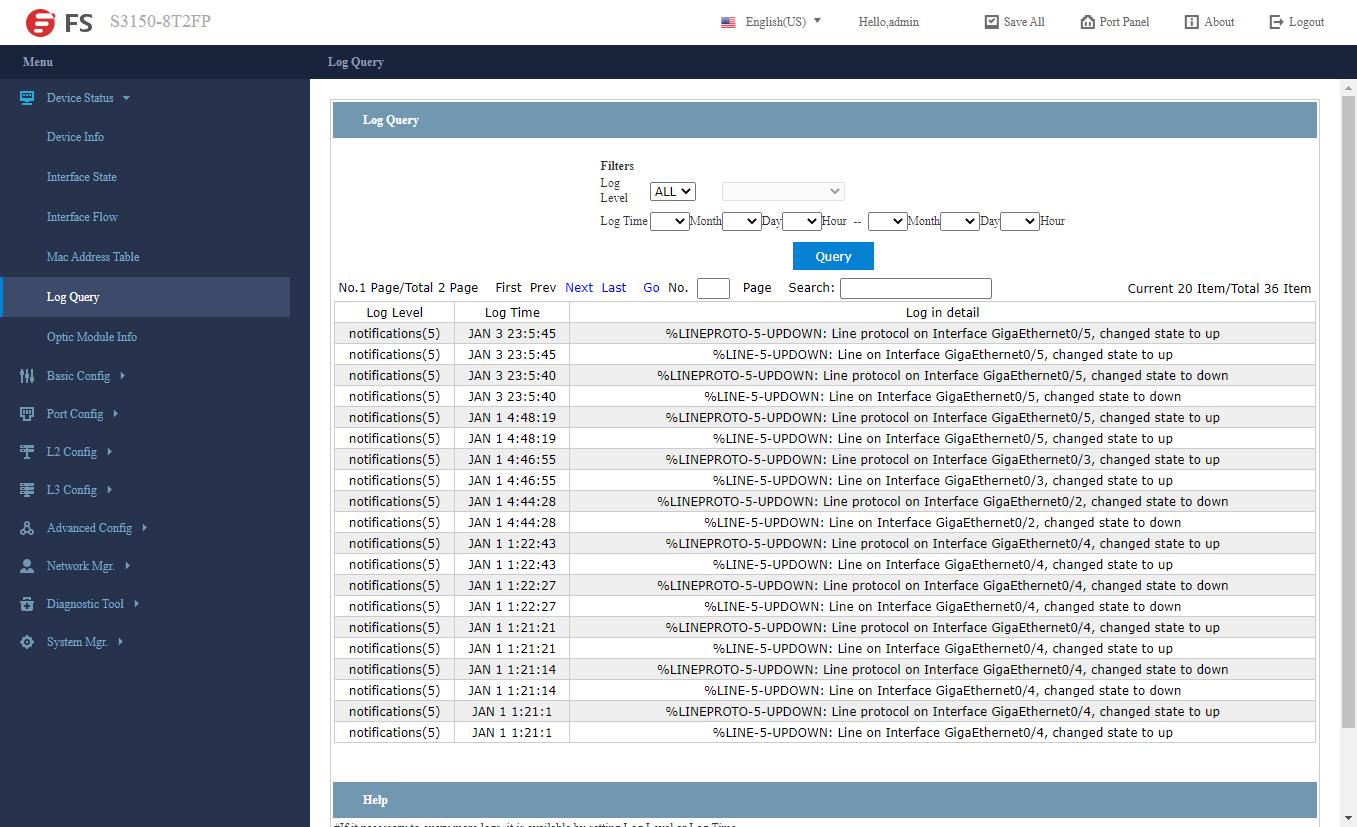Click the Logout icon
This screenshot has height=827, width=1357.
[x=1276, y=22]
